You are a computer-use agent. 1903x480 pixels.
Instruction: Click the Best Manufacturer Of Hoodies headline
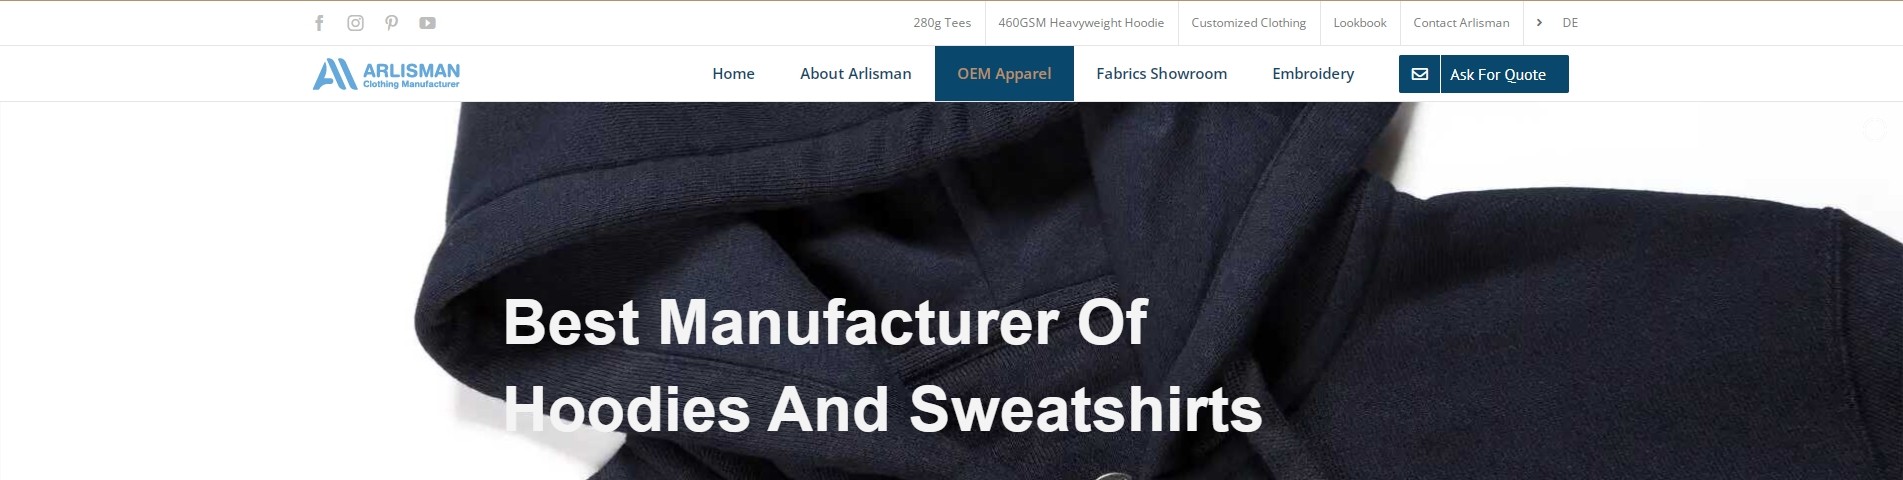(x=882, y=366)
